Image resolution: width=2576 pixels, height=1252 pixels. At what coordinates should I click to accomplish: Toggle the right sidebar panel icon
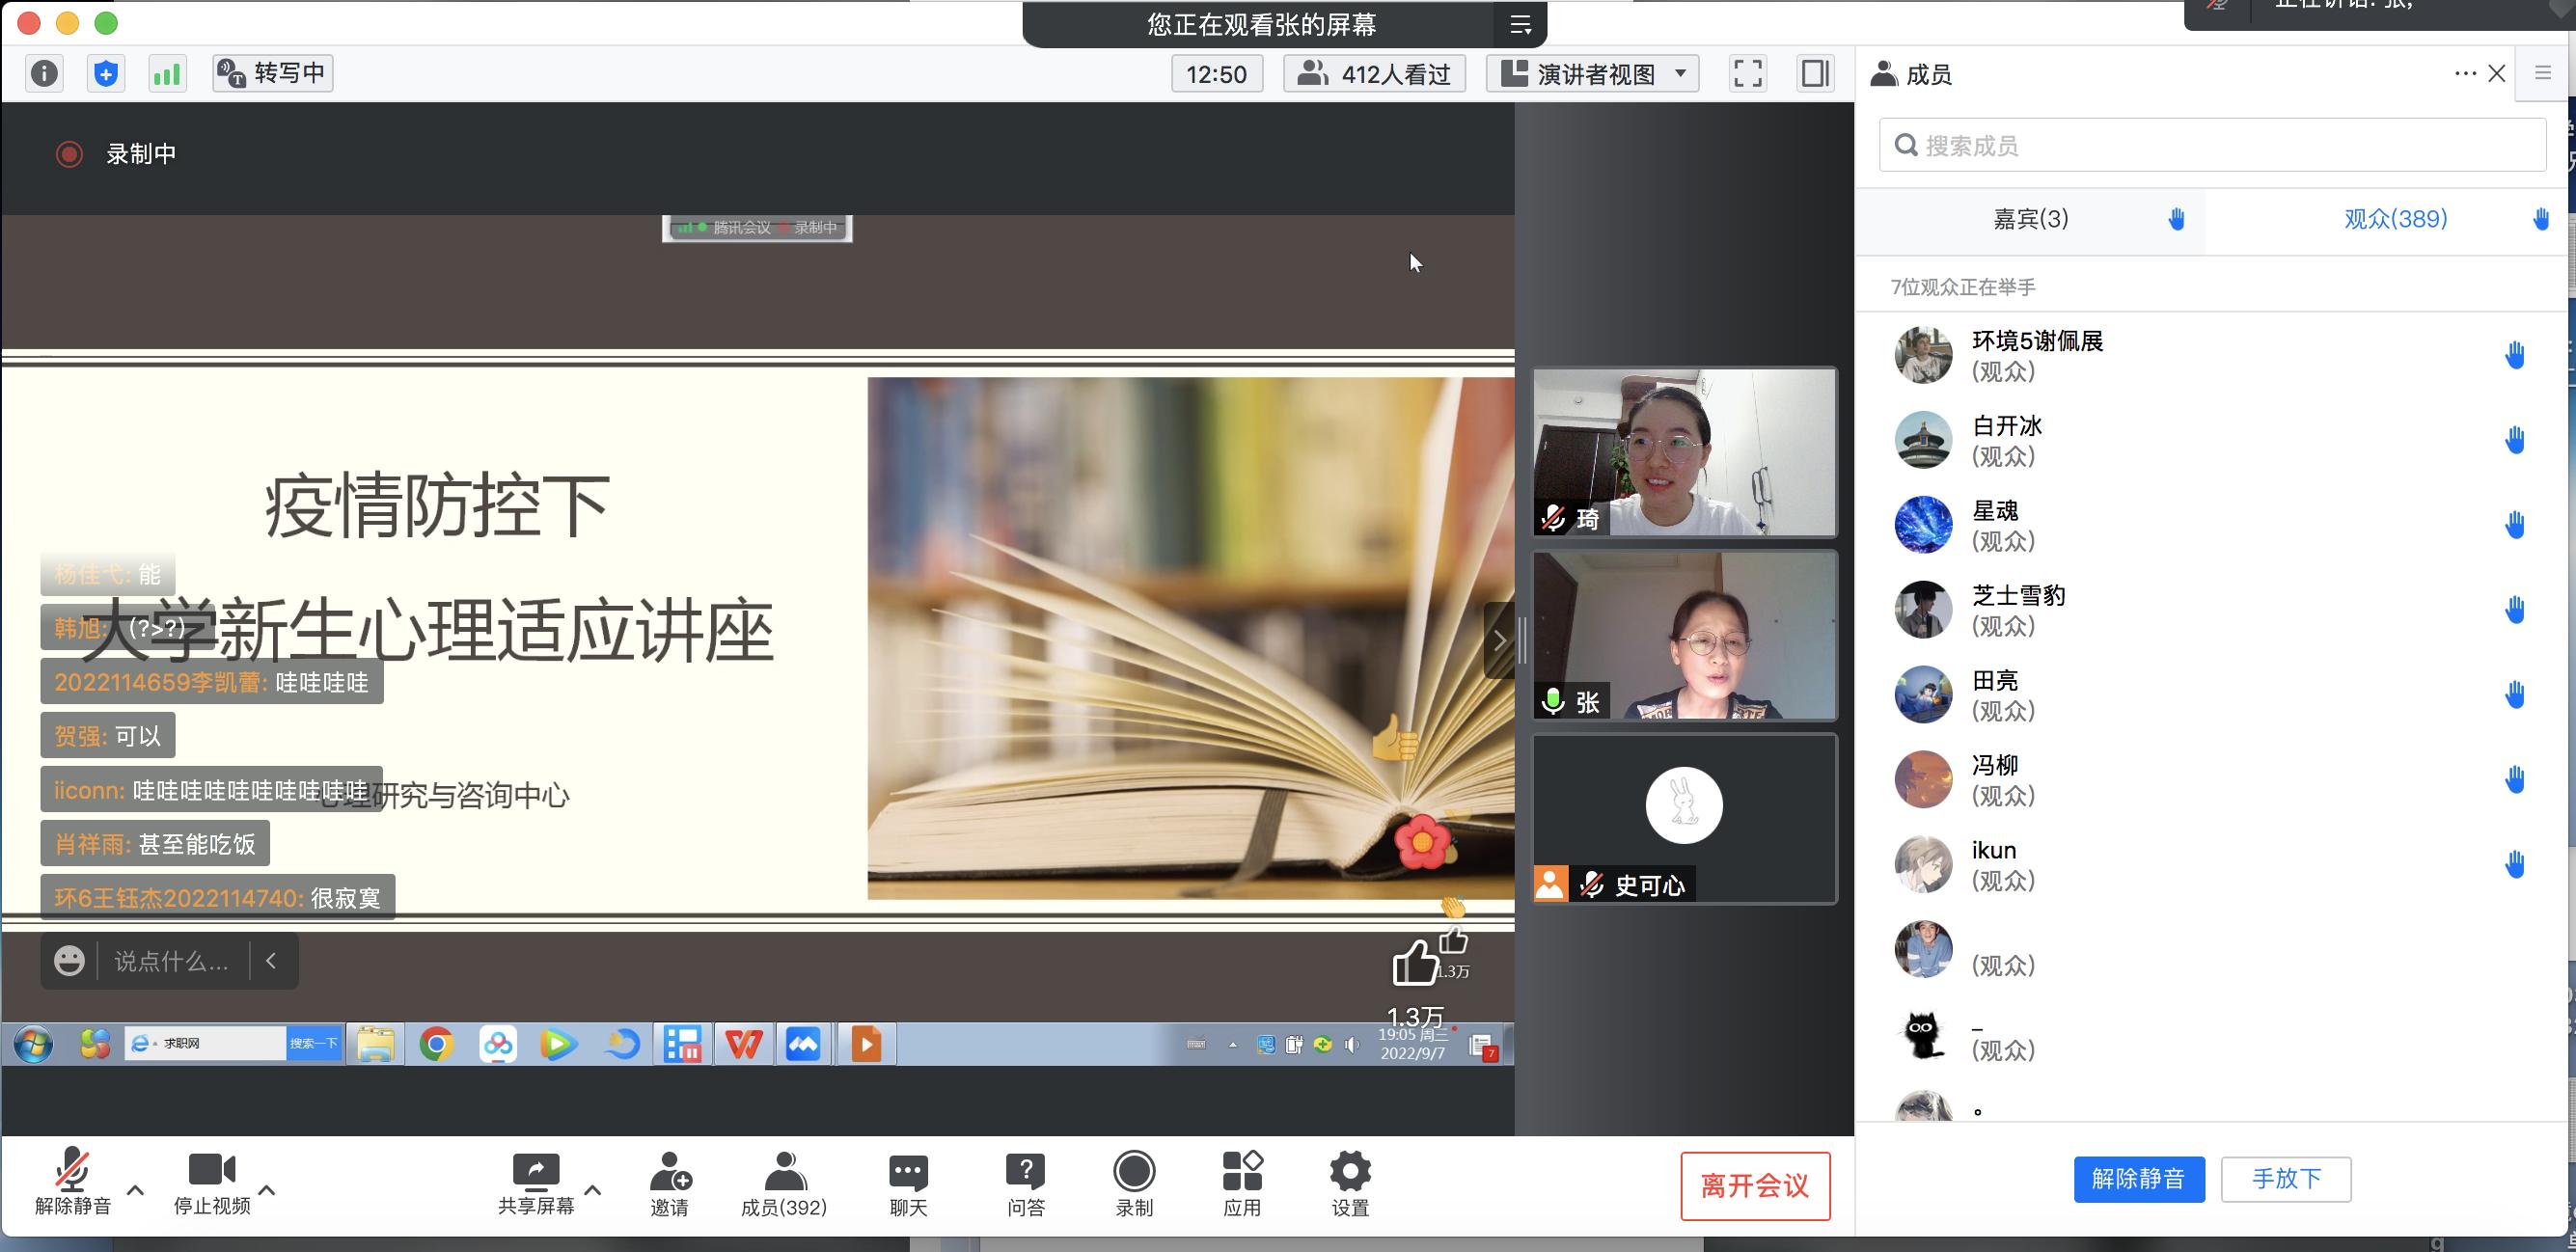(x=1814, y=73)
